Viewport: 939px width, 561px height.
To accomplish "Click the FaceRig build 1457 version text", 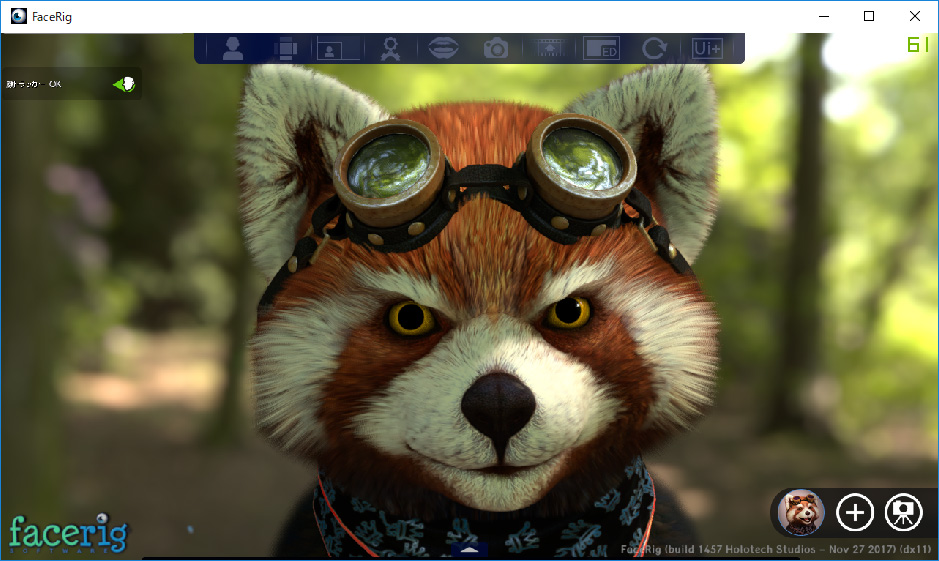I will tap(776, 549).
